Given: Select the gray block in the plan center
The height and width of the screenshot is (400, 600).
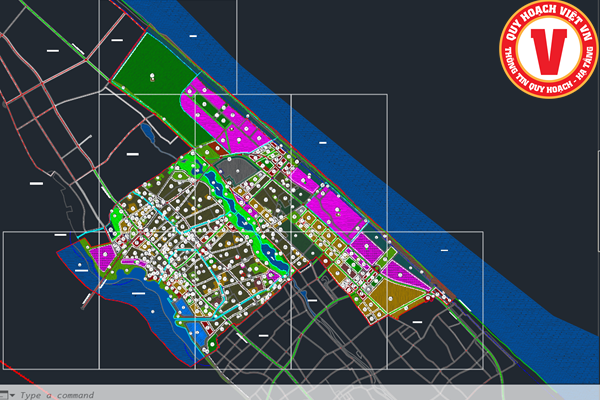Looking at the screenshot, I should (x=236, y=171).
